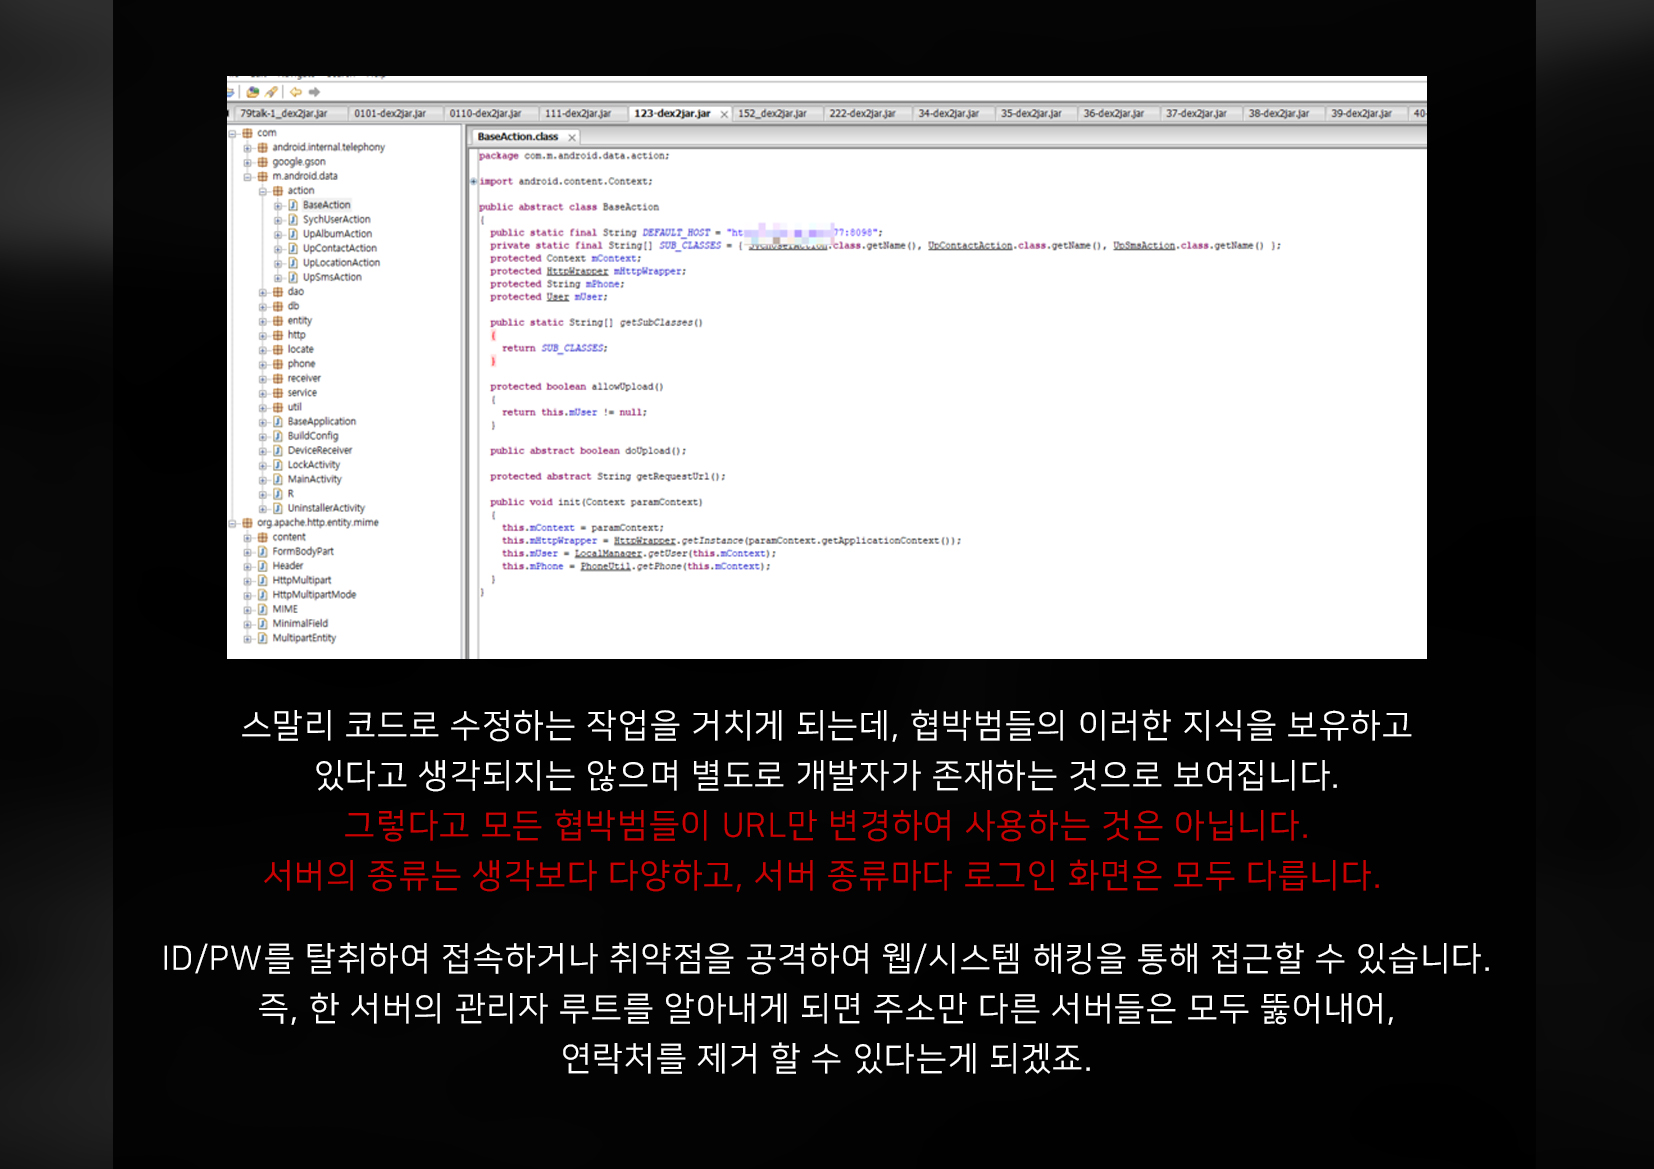Screen dimensions: 1654x1169
Task: Select the receiver package in tree
Action: (x=304, y=379)
